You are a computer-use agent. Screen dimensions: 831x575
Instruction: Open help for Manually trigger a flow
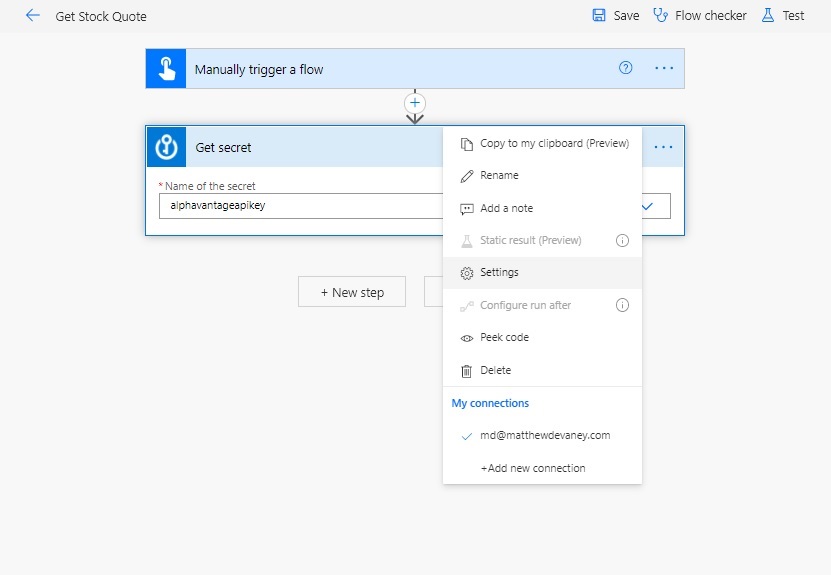click(x=625, y=68)
